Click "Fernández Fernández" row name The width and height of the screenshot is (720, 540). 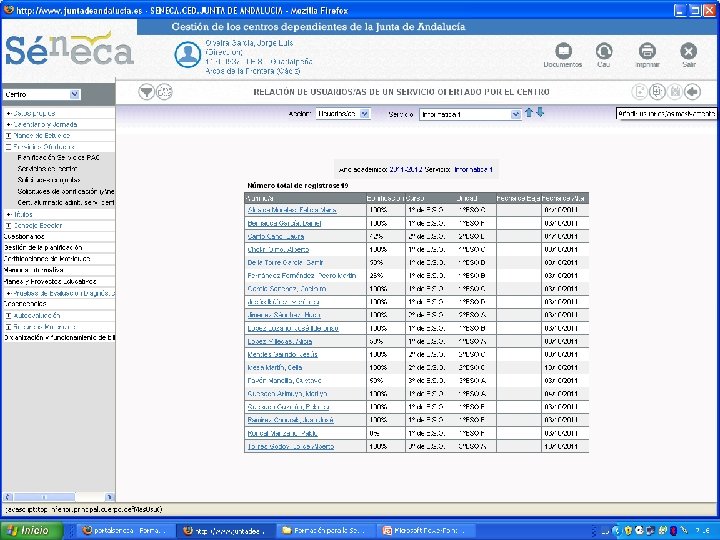point(302,276)
